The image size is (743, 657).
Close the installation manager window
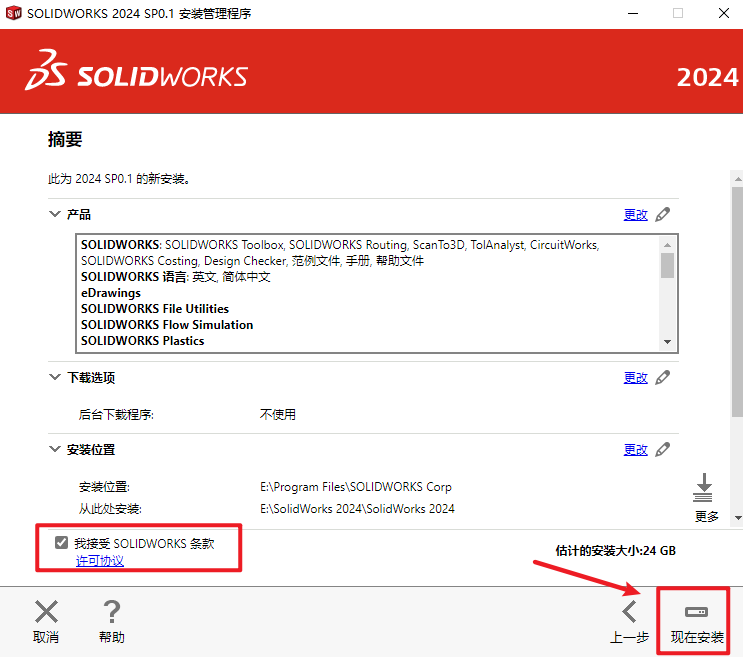point(724,13)
